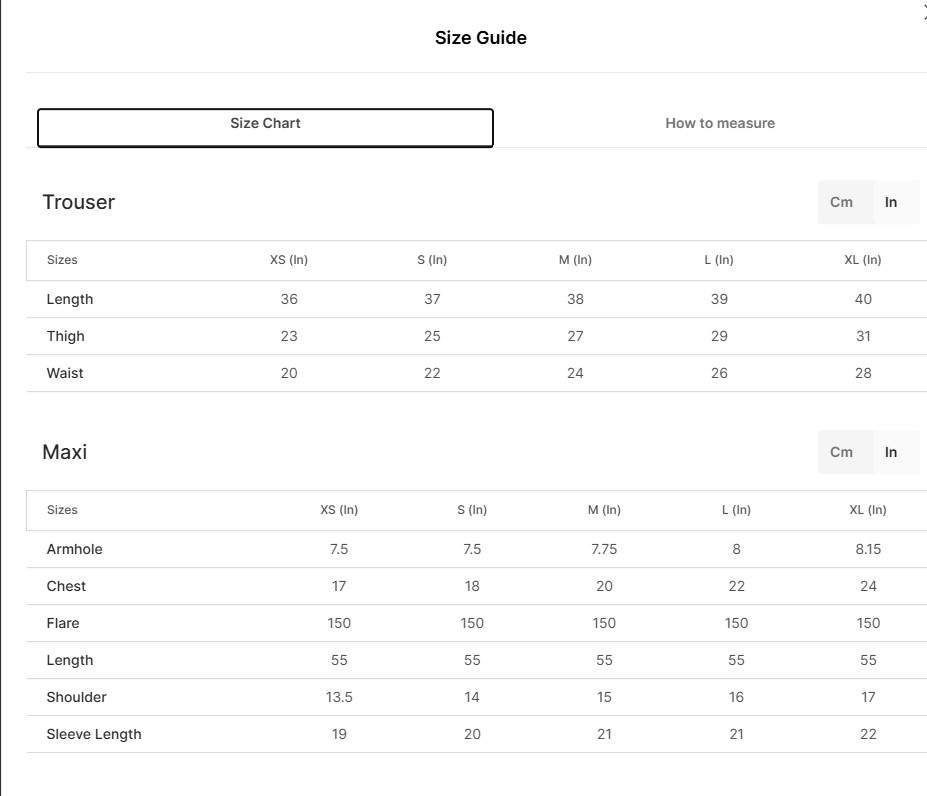Select In units for Maxi table
Viewport: 927px width, 796px height.
pyautogui.click(x=891, y=452)
